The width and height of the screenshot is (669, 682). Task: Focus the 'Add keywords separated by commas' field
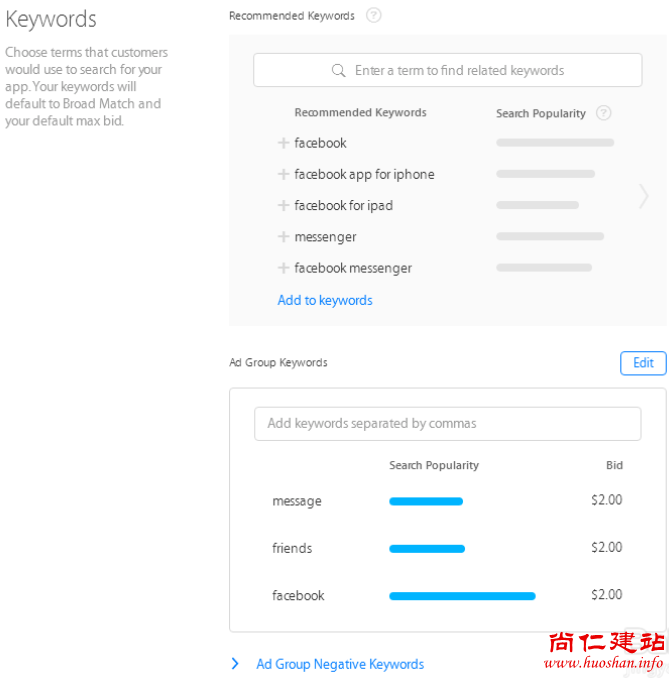[447, 423]
